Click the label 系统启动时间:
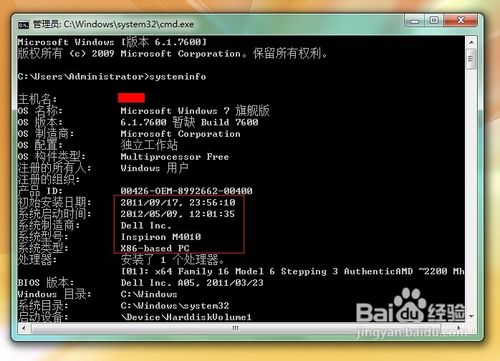500x361 pixels. click(54, 214)
